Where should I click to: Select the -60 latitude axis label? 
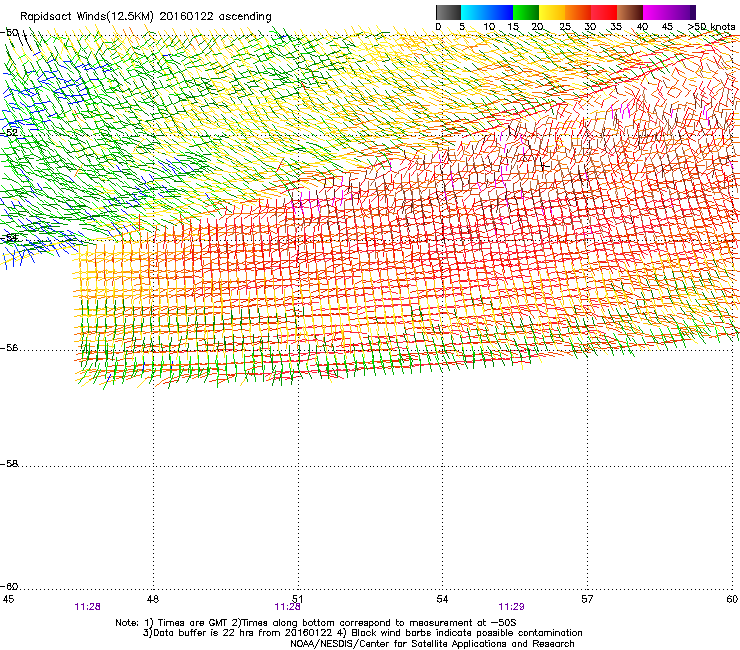(x=9, y=586)
